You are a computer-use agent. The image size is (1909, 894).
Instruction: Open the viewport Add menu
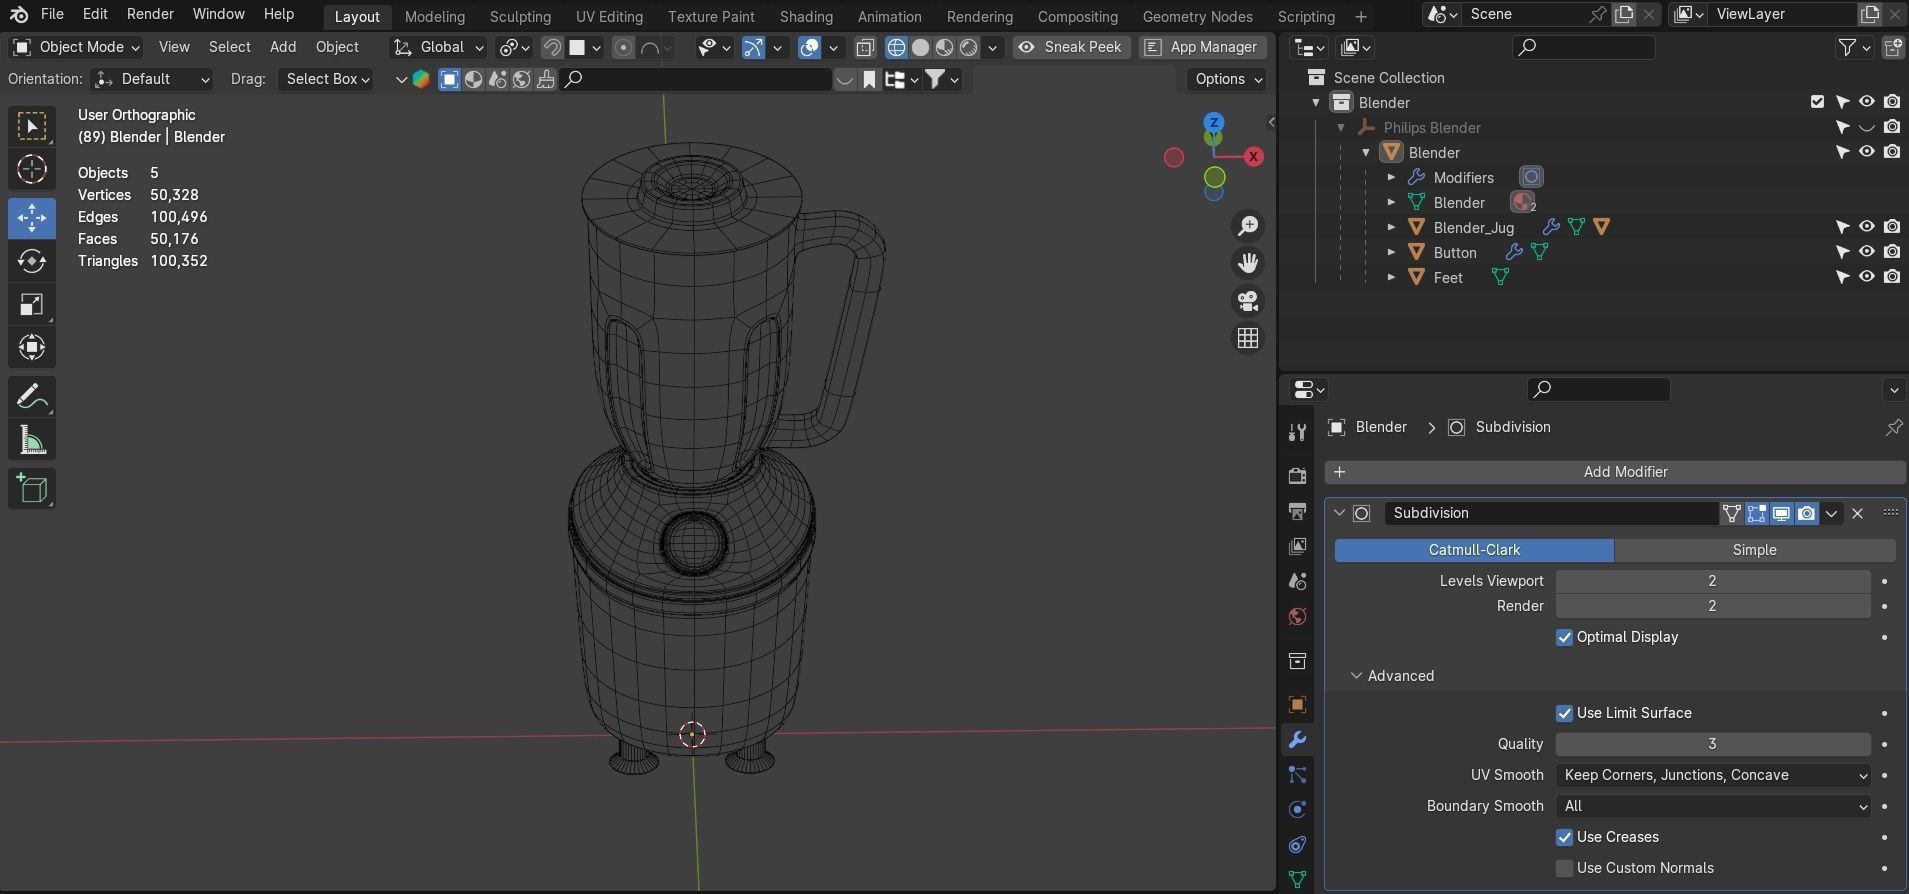tap(283, 47)
